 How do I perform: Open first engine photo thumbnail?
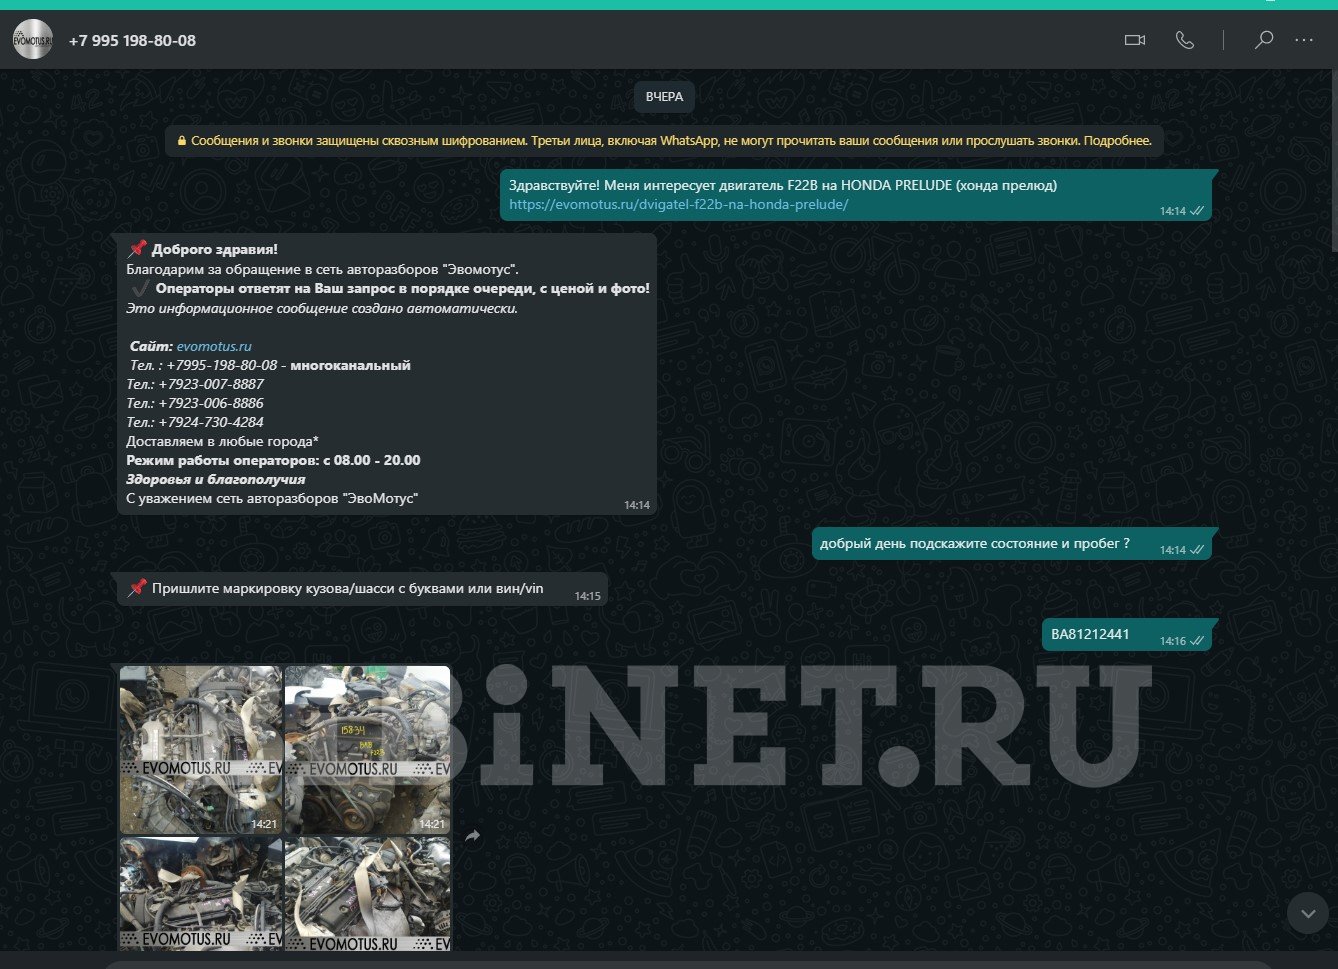click(201, 749)
